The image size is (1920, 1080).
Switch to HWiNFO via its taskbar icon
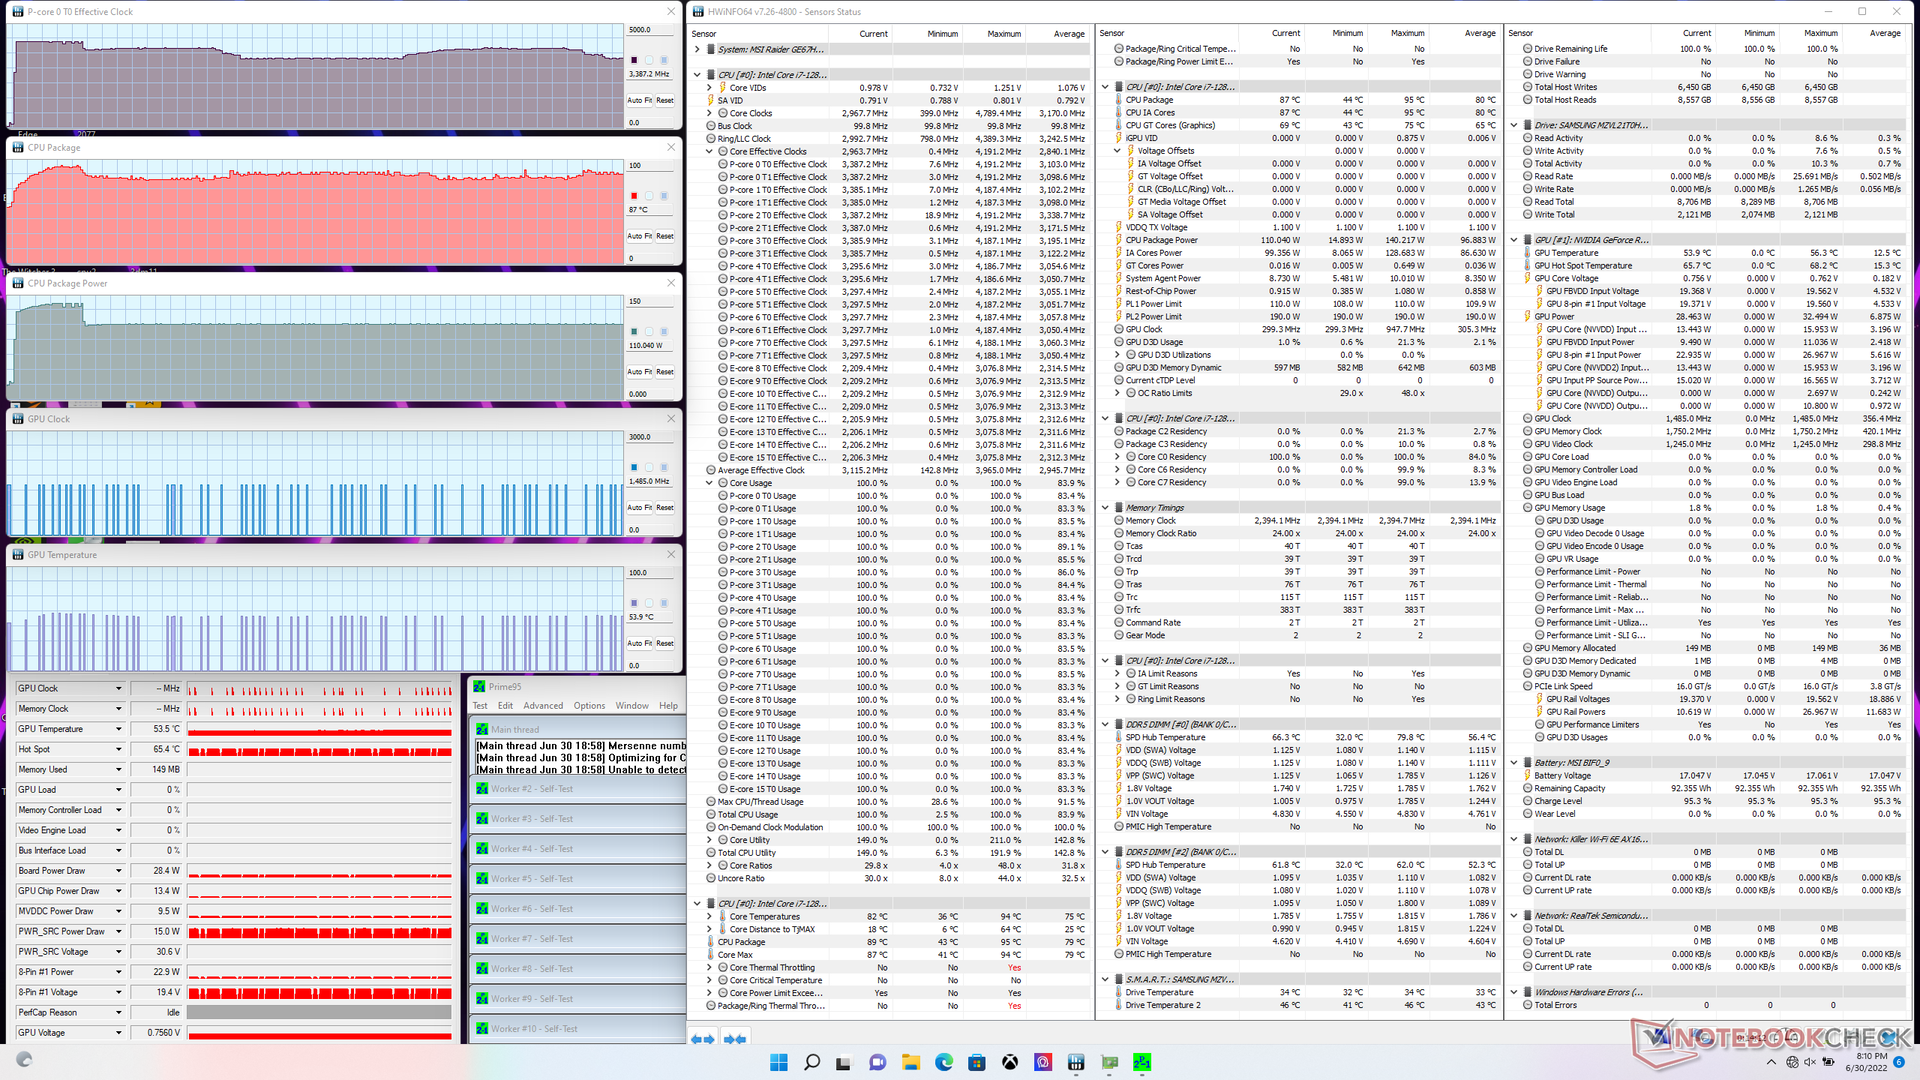tap(1076, 1062)
